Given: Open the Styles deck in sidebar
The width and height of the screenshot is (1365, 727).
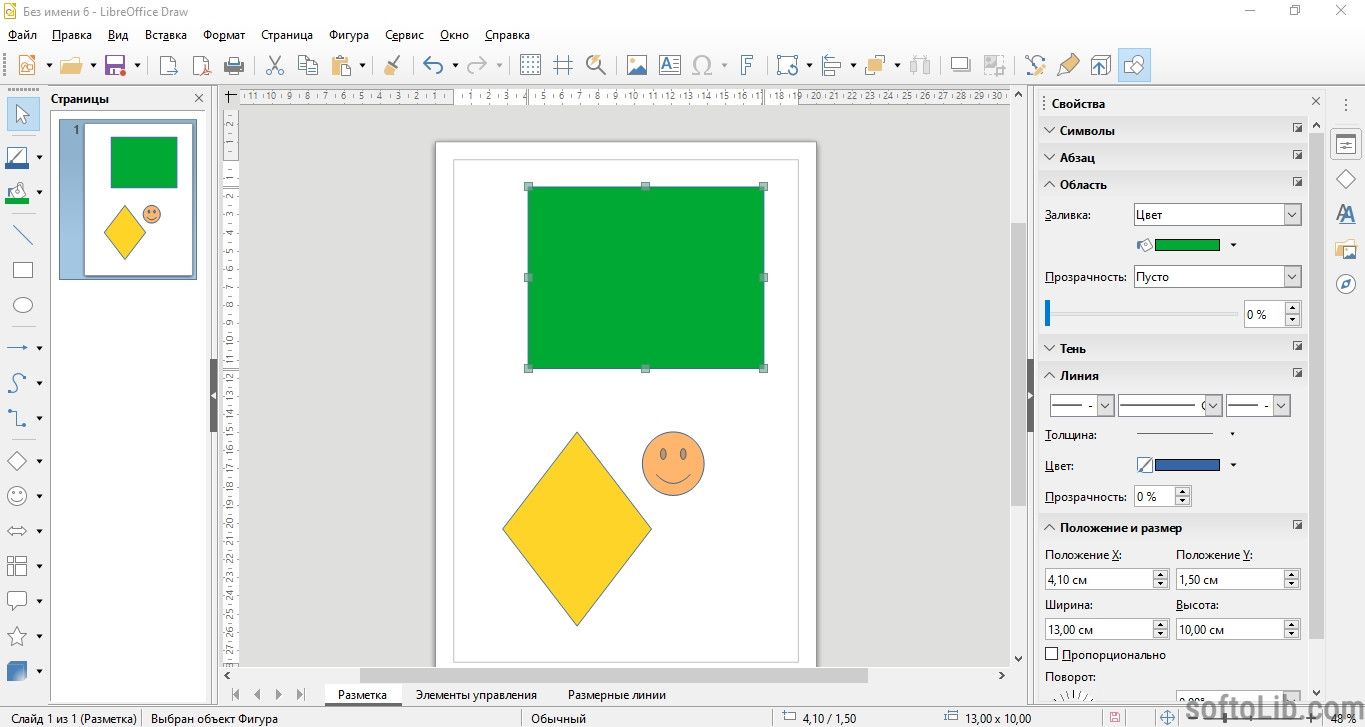Looking at the screenshot, I should pos(1346,214).
